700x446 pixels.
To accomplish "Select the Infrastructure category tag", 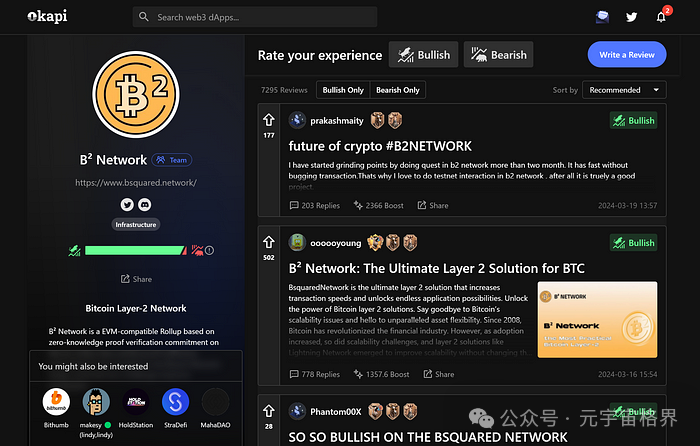I will (x=136, y=225).
